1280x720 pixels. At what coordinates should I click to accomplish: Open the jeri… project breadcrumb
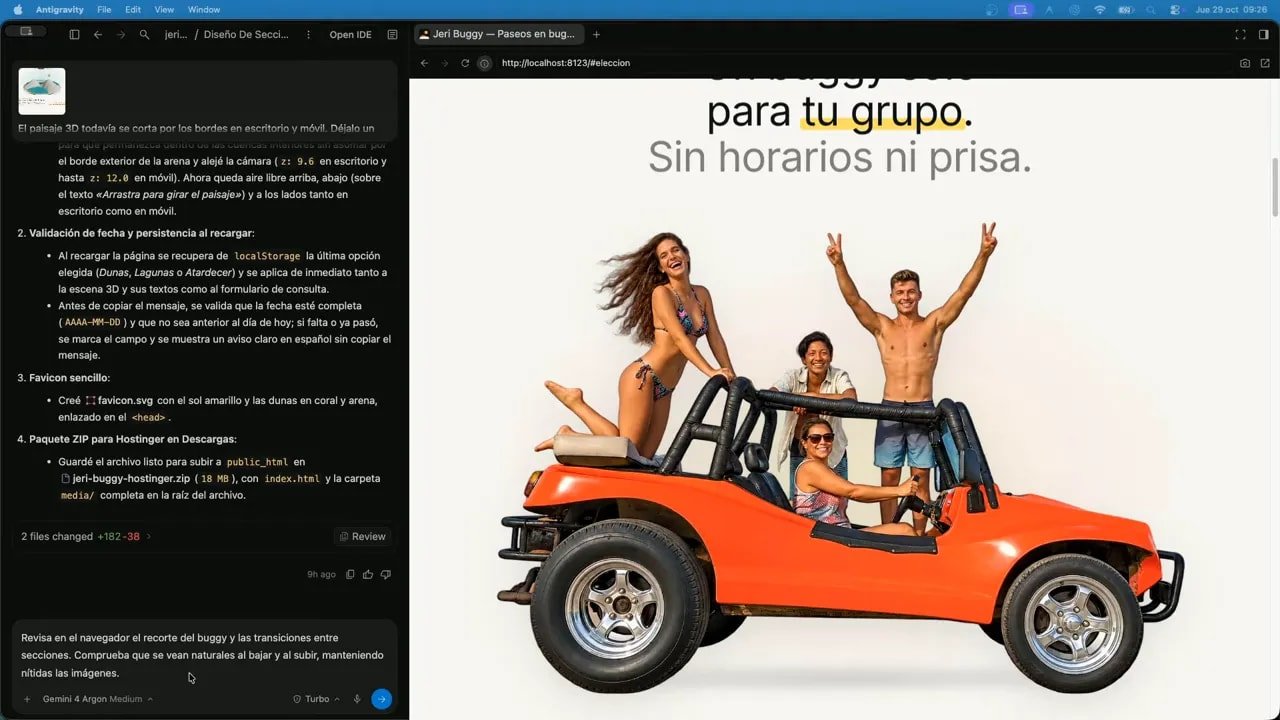(x=176, y=34)
